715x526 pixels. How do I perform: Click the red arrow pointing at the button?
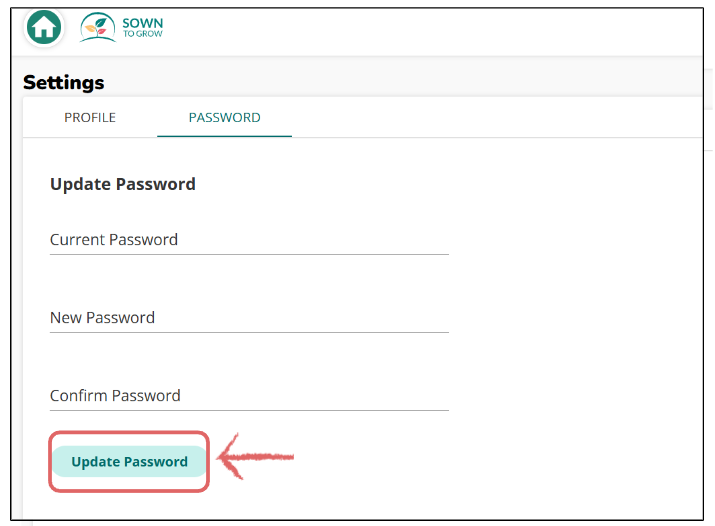255,456
